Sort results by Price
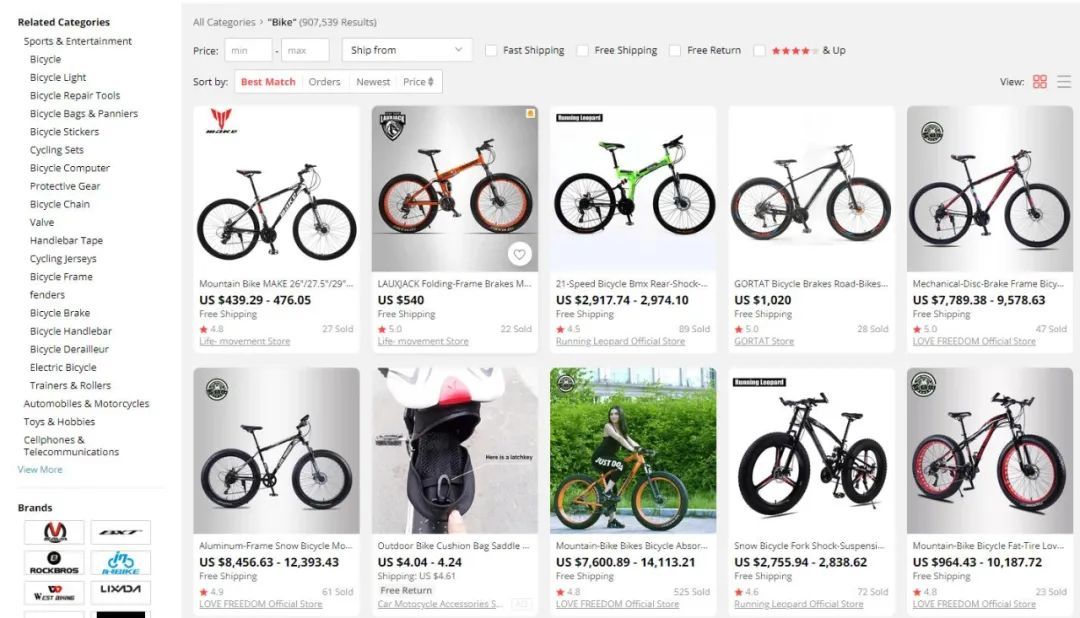This screenshot has width=1080, height=618. coord(418,82)
